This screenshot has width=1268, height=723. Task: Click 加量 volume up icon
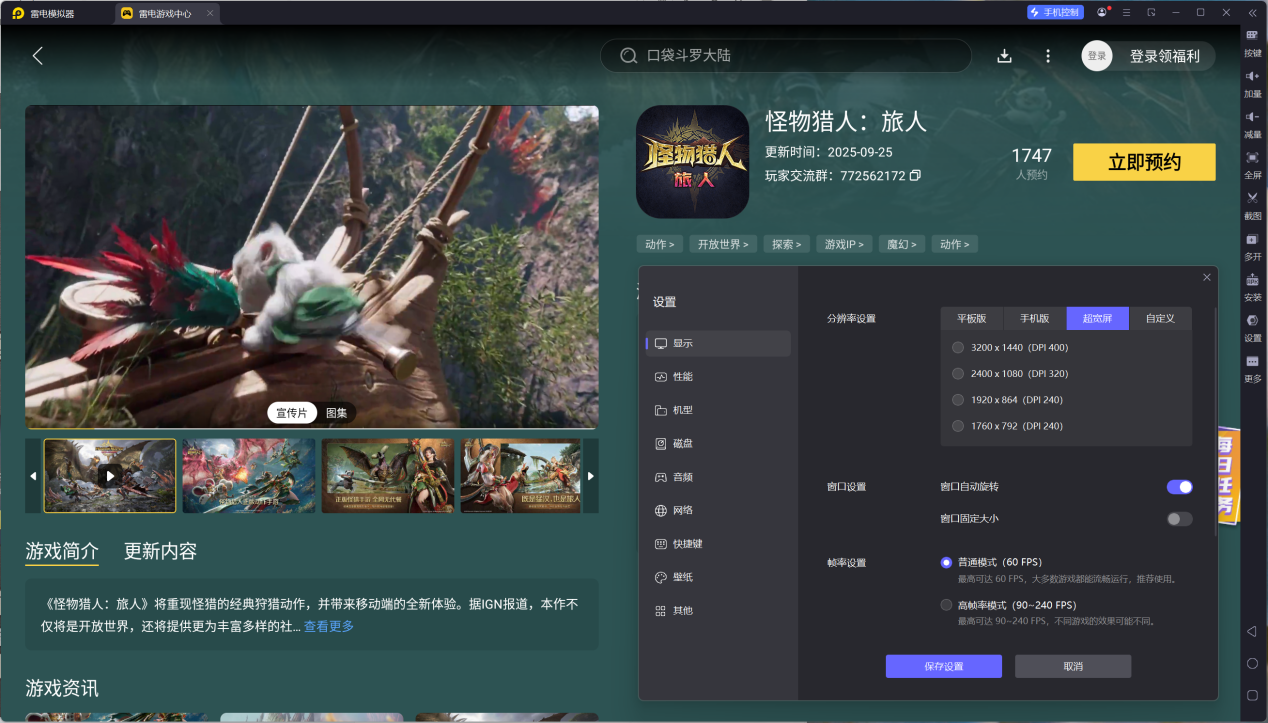tap(1252, 83)
